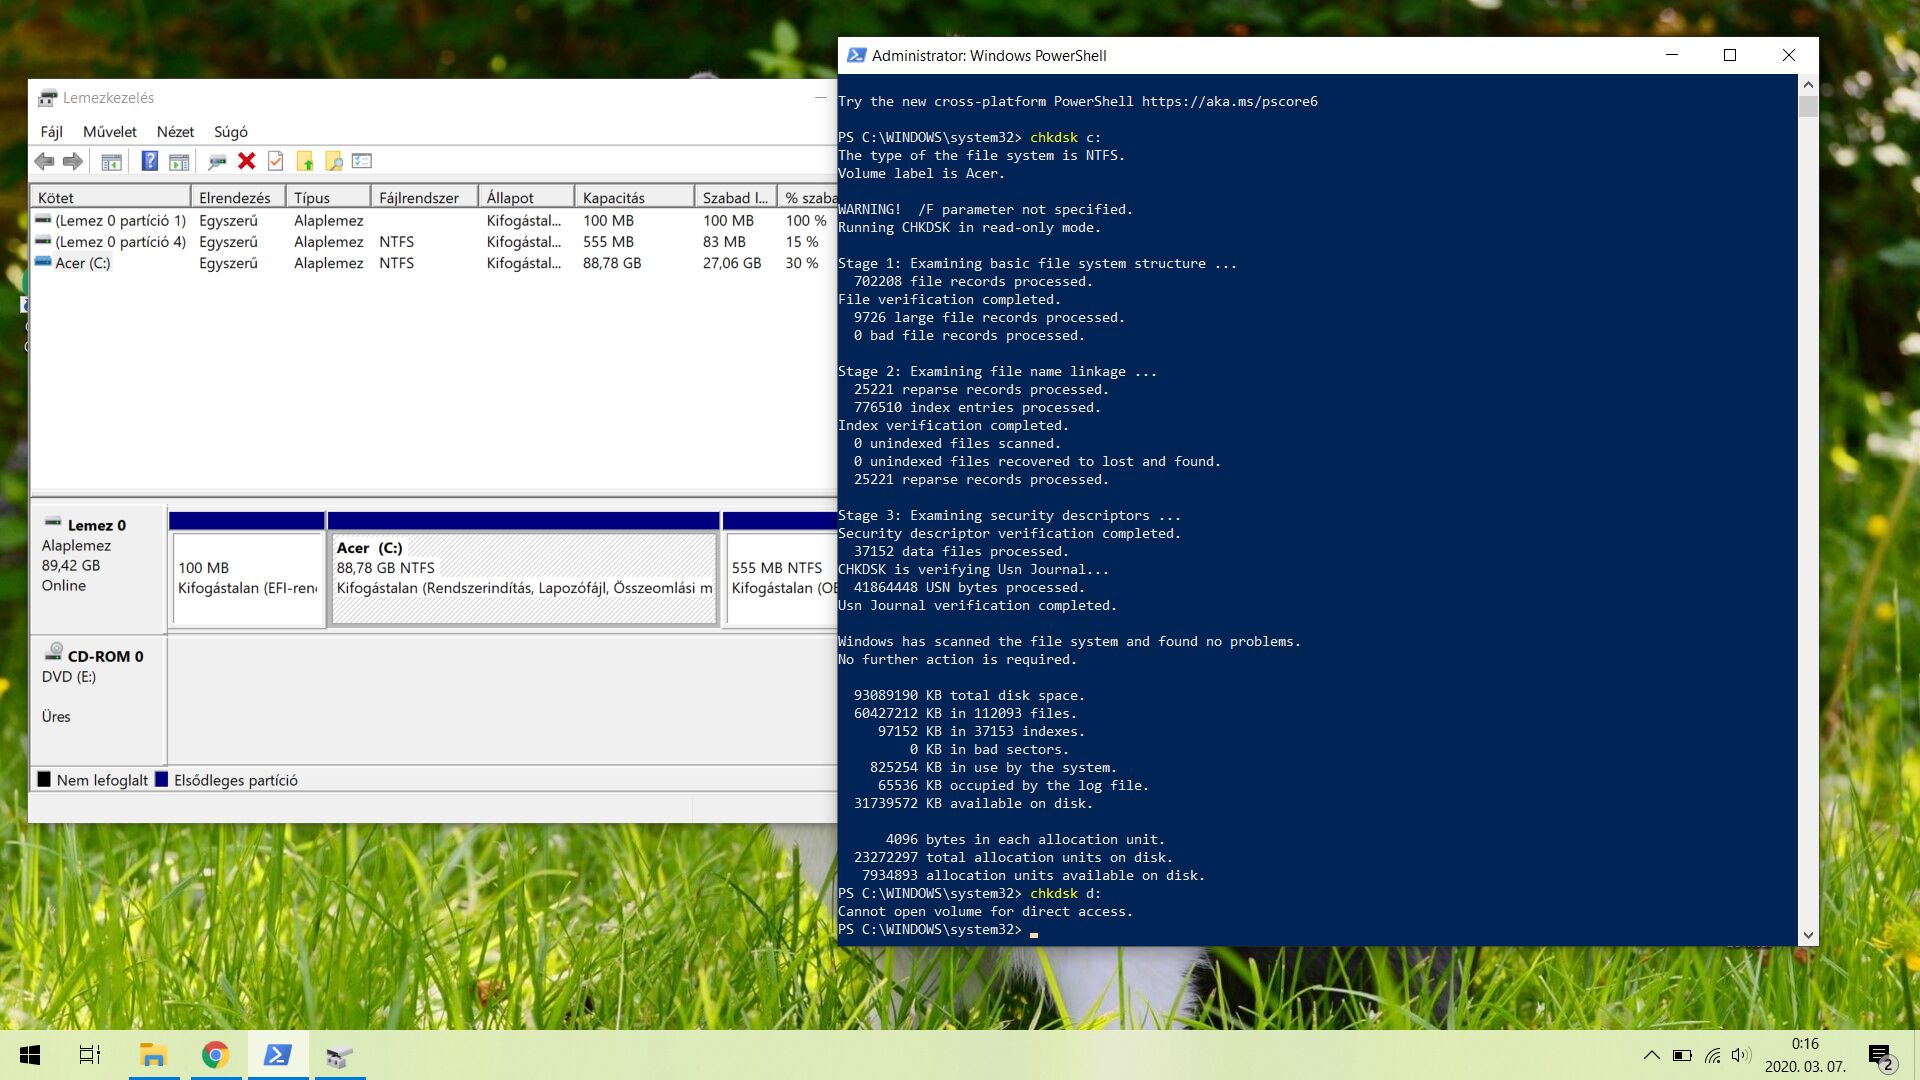The height and width of the screenshot is (1080, 1920).
Task: Sort by the Elrendezés column header
Action: pyautogui.click(x=238, y=198)
